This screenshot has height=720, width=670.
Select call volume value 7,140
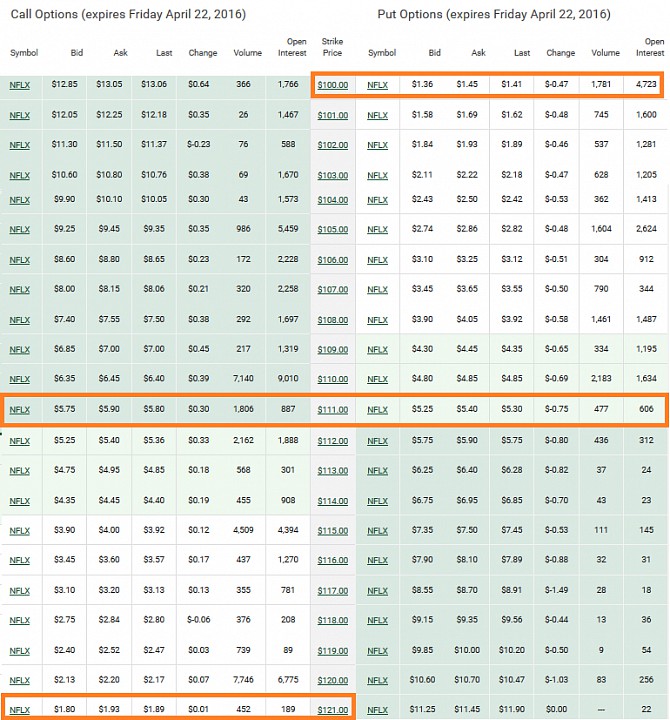tap(243, 378)
